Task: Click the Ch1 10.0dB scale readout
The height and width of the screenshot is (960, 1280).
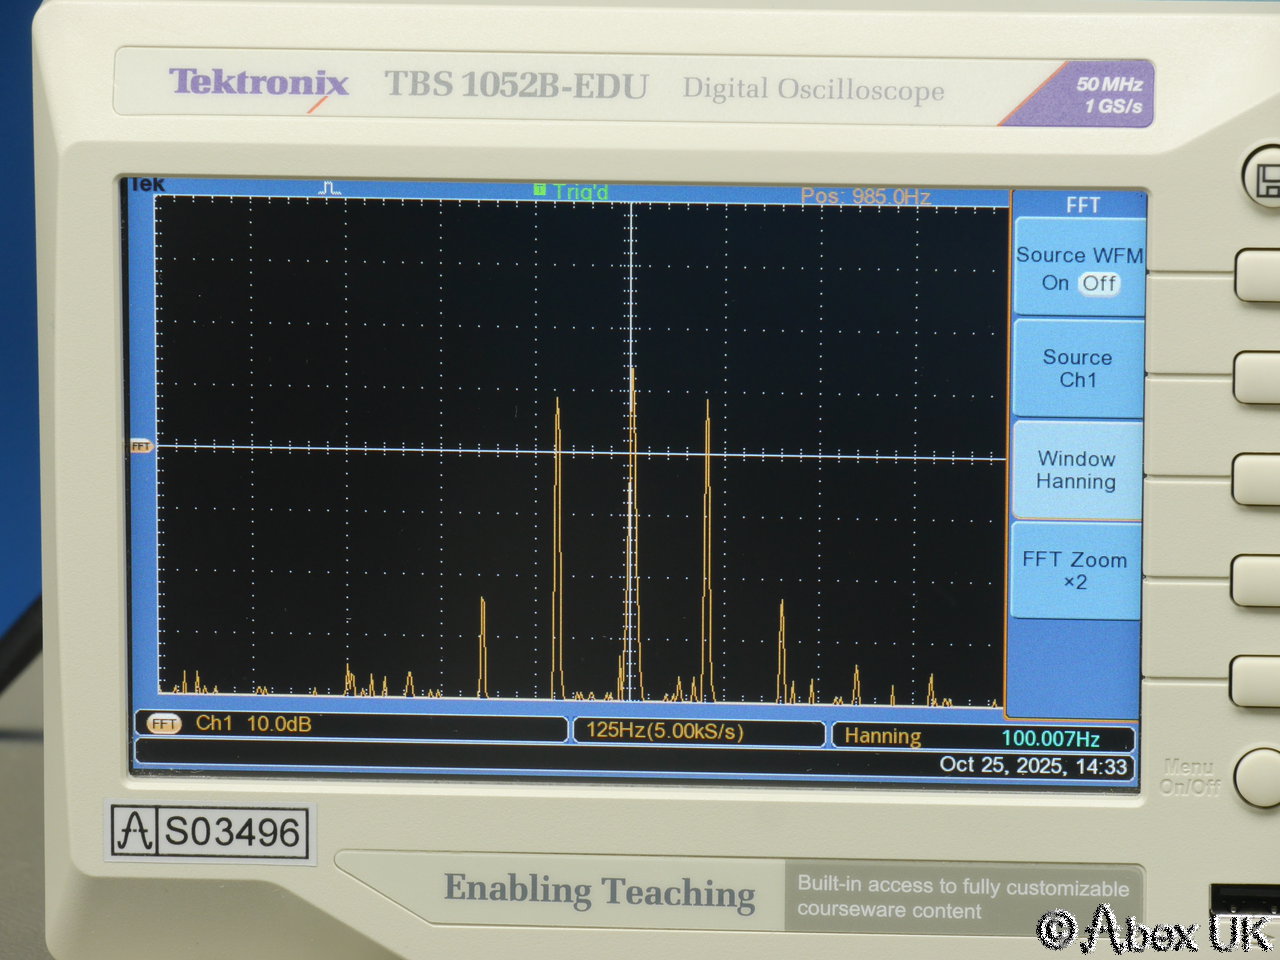Action: tap(253, 724)
